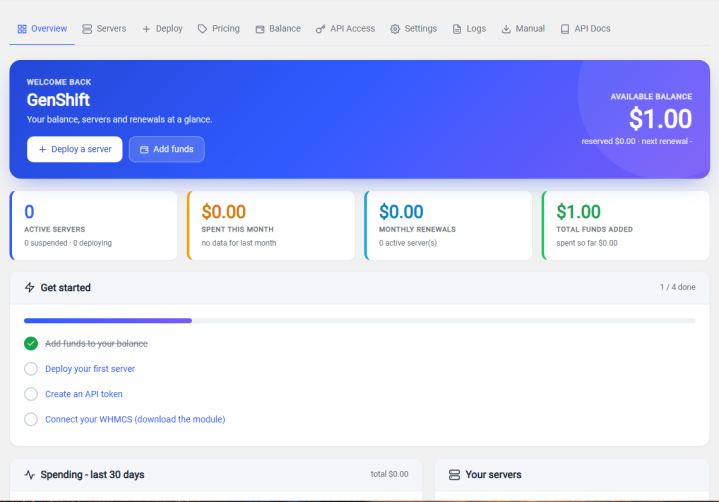Viewport: 719px width, 502px height.
Task: Click the 'total $0.00' spending label
Action: [389, 474]
